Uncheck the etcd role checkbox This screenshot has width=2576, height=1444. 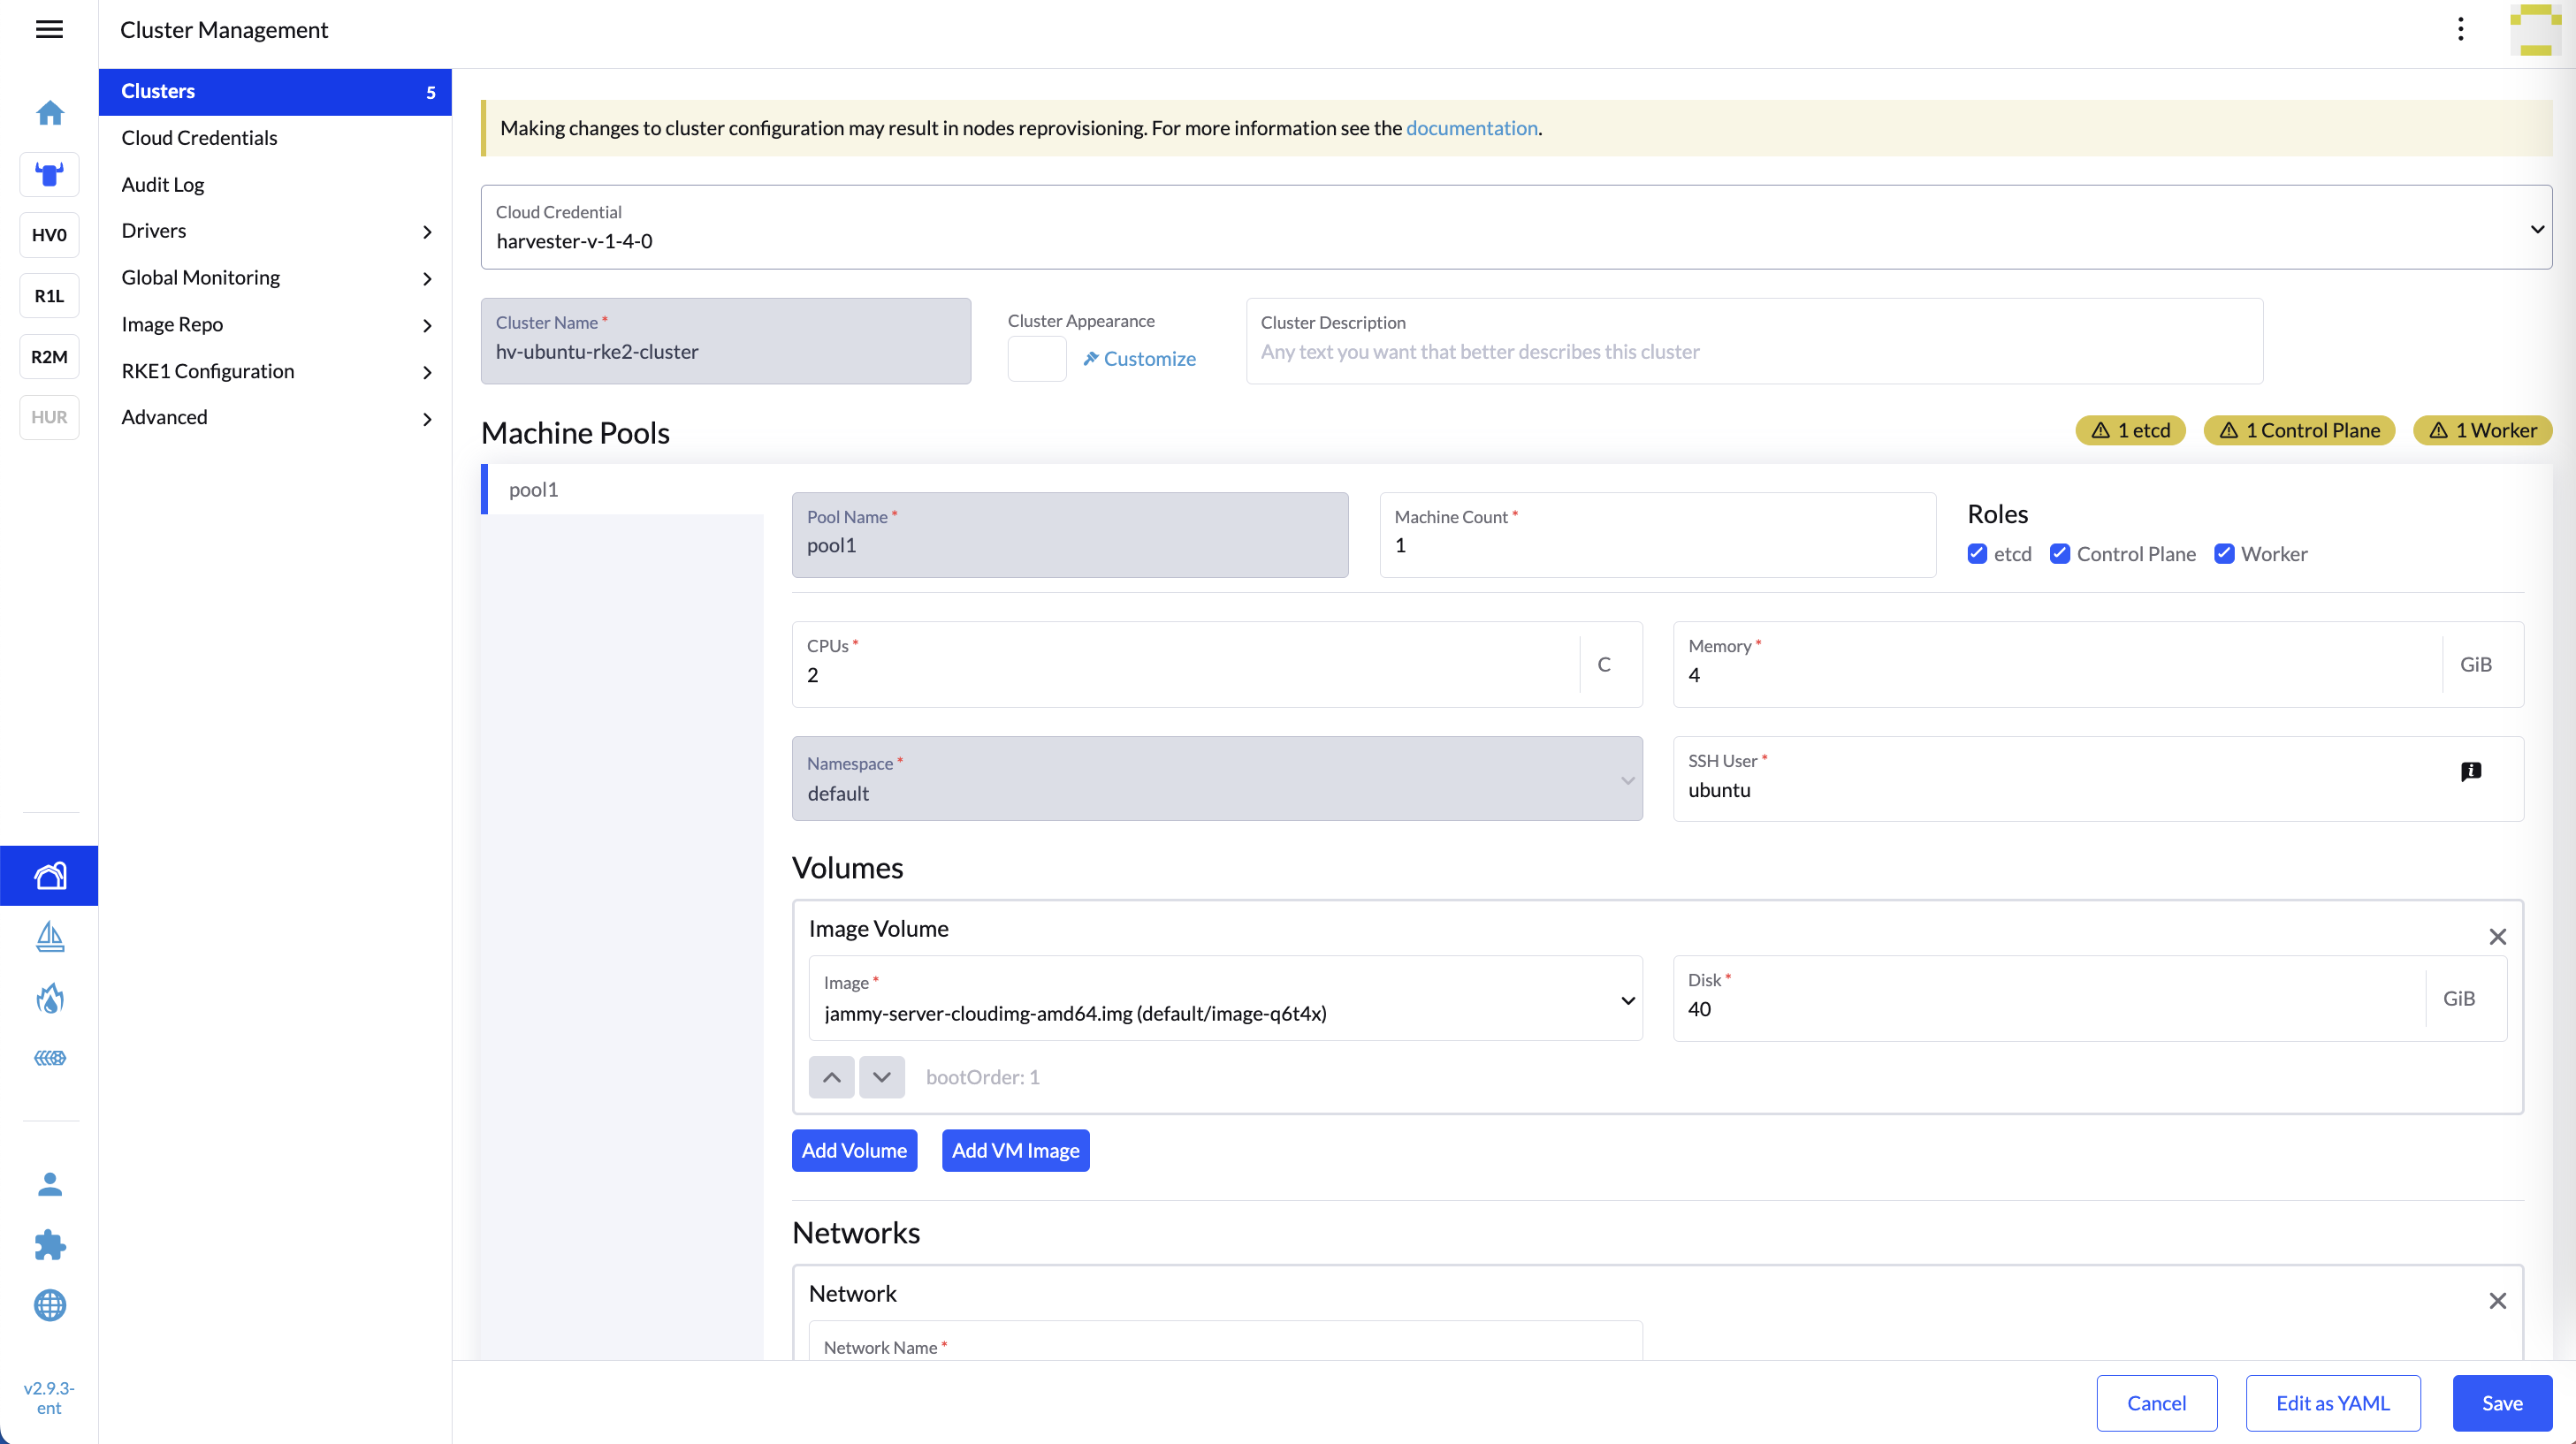pyautogui.click(x=1977, y=554)
